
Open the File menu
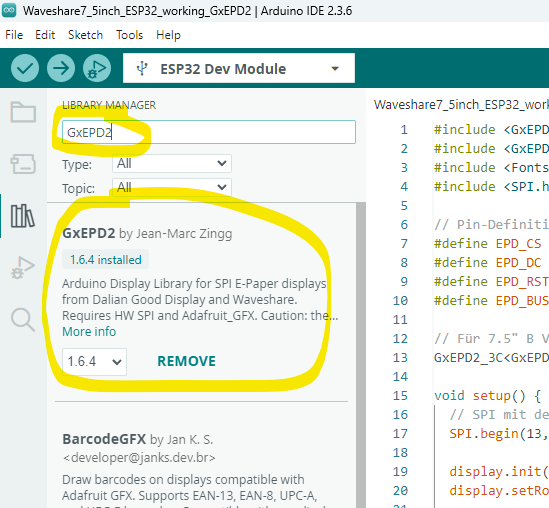point(14,35)
